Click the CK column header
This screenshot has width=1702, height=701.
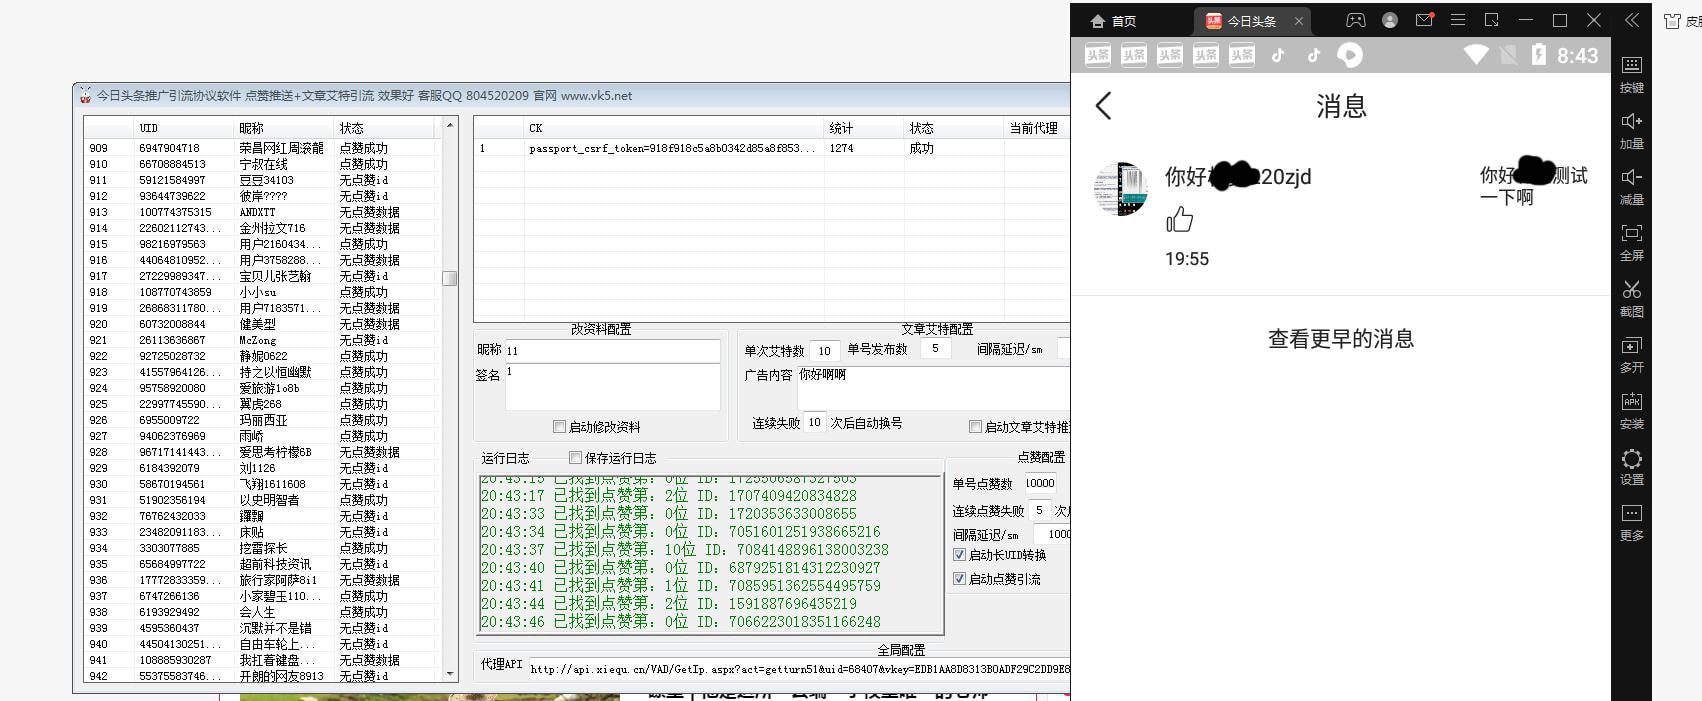pyautogui.click(x=674, y=128)
